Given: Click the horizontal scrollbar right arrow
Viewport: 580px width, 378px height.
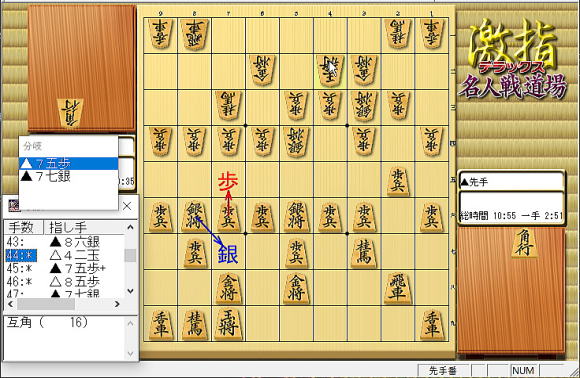Looking at the screenshot, I should coord(117,304).
